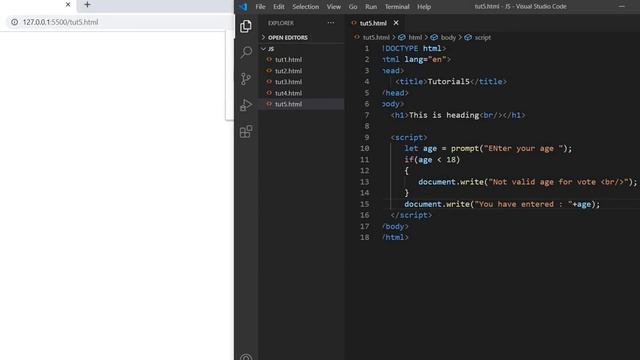Click the Visual Studio Code logo icon

click(x=243, y=7)
